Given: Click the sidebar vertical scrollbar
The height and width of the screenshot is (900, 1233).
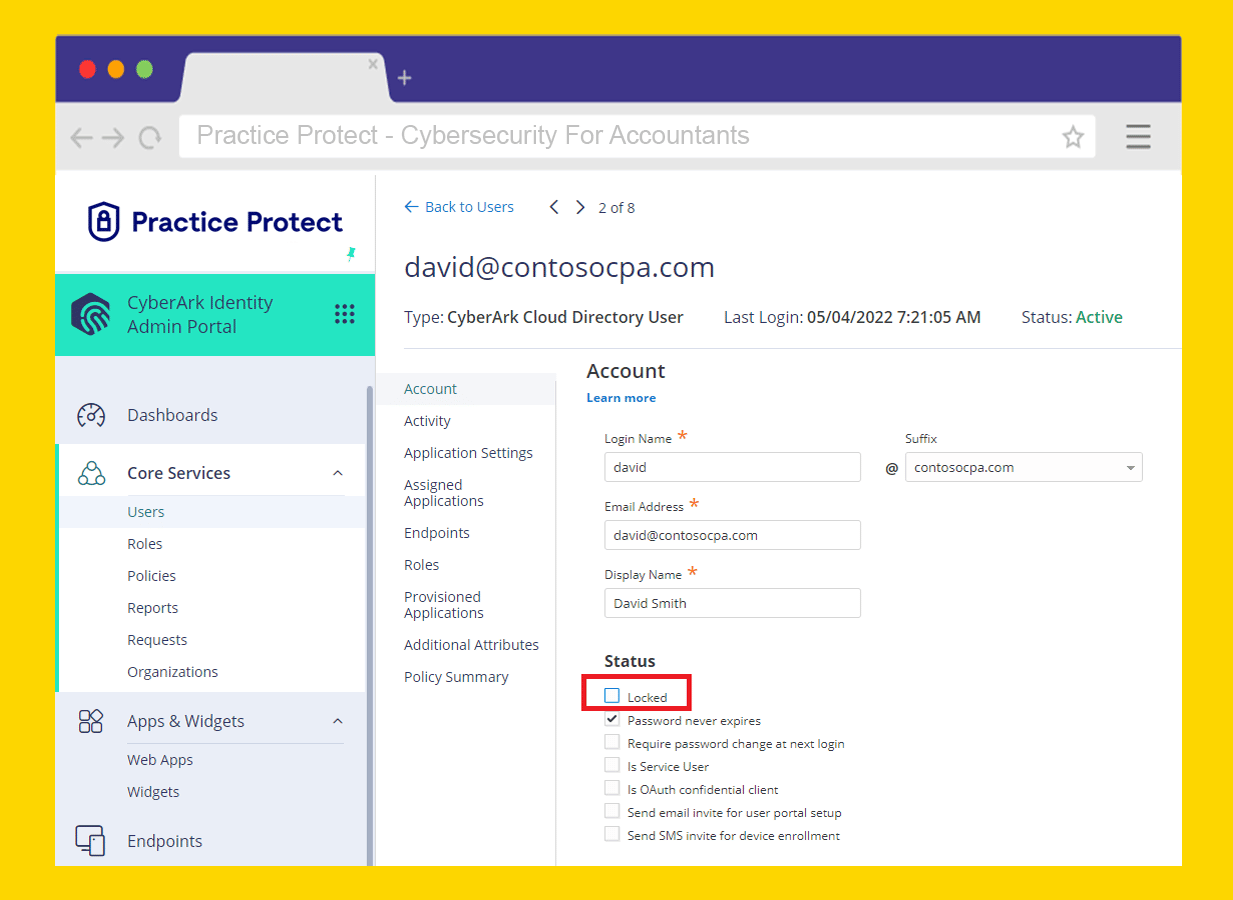Looking at the screenshot, I should point(370,625).
